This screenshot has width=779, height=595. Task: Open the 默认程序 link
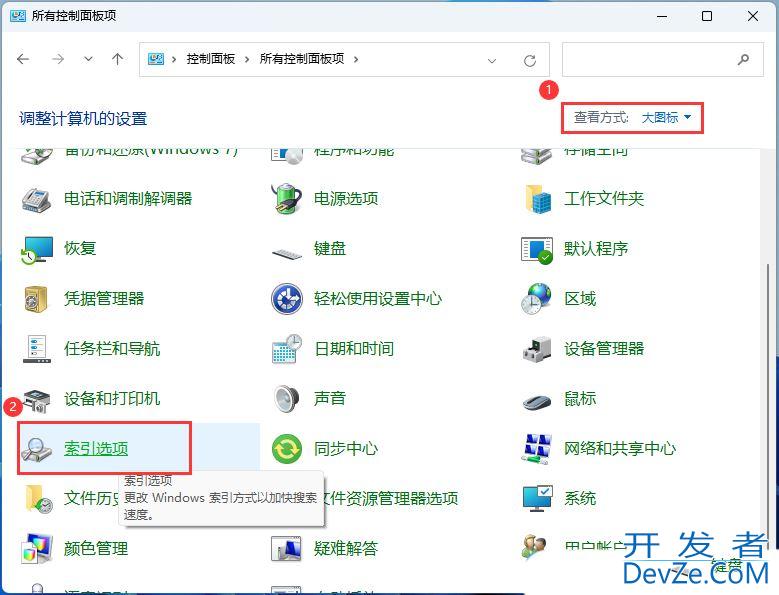(x=596, y=249)
